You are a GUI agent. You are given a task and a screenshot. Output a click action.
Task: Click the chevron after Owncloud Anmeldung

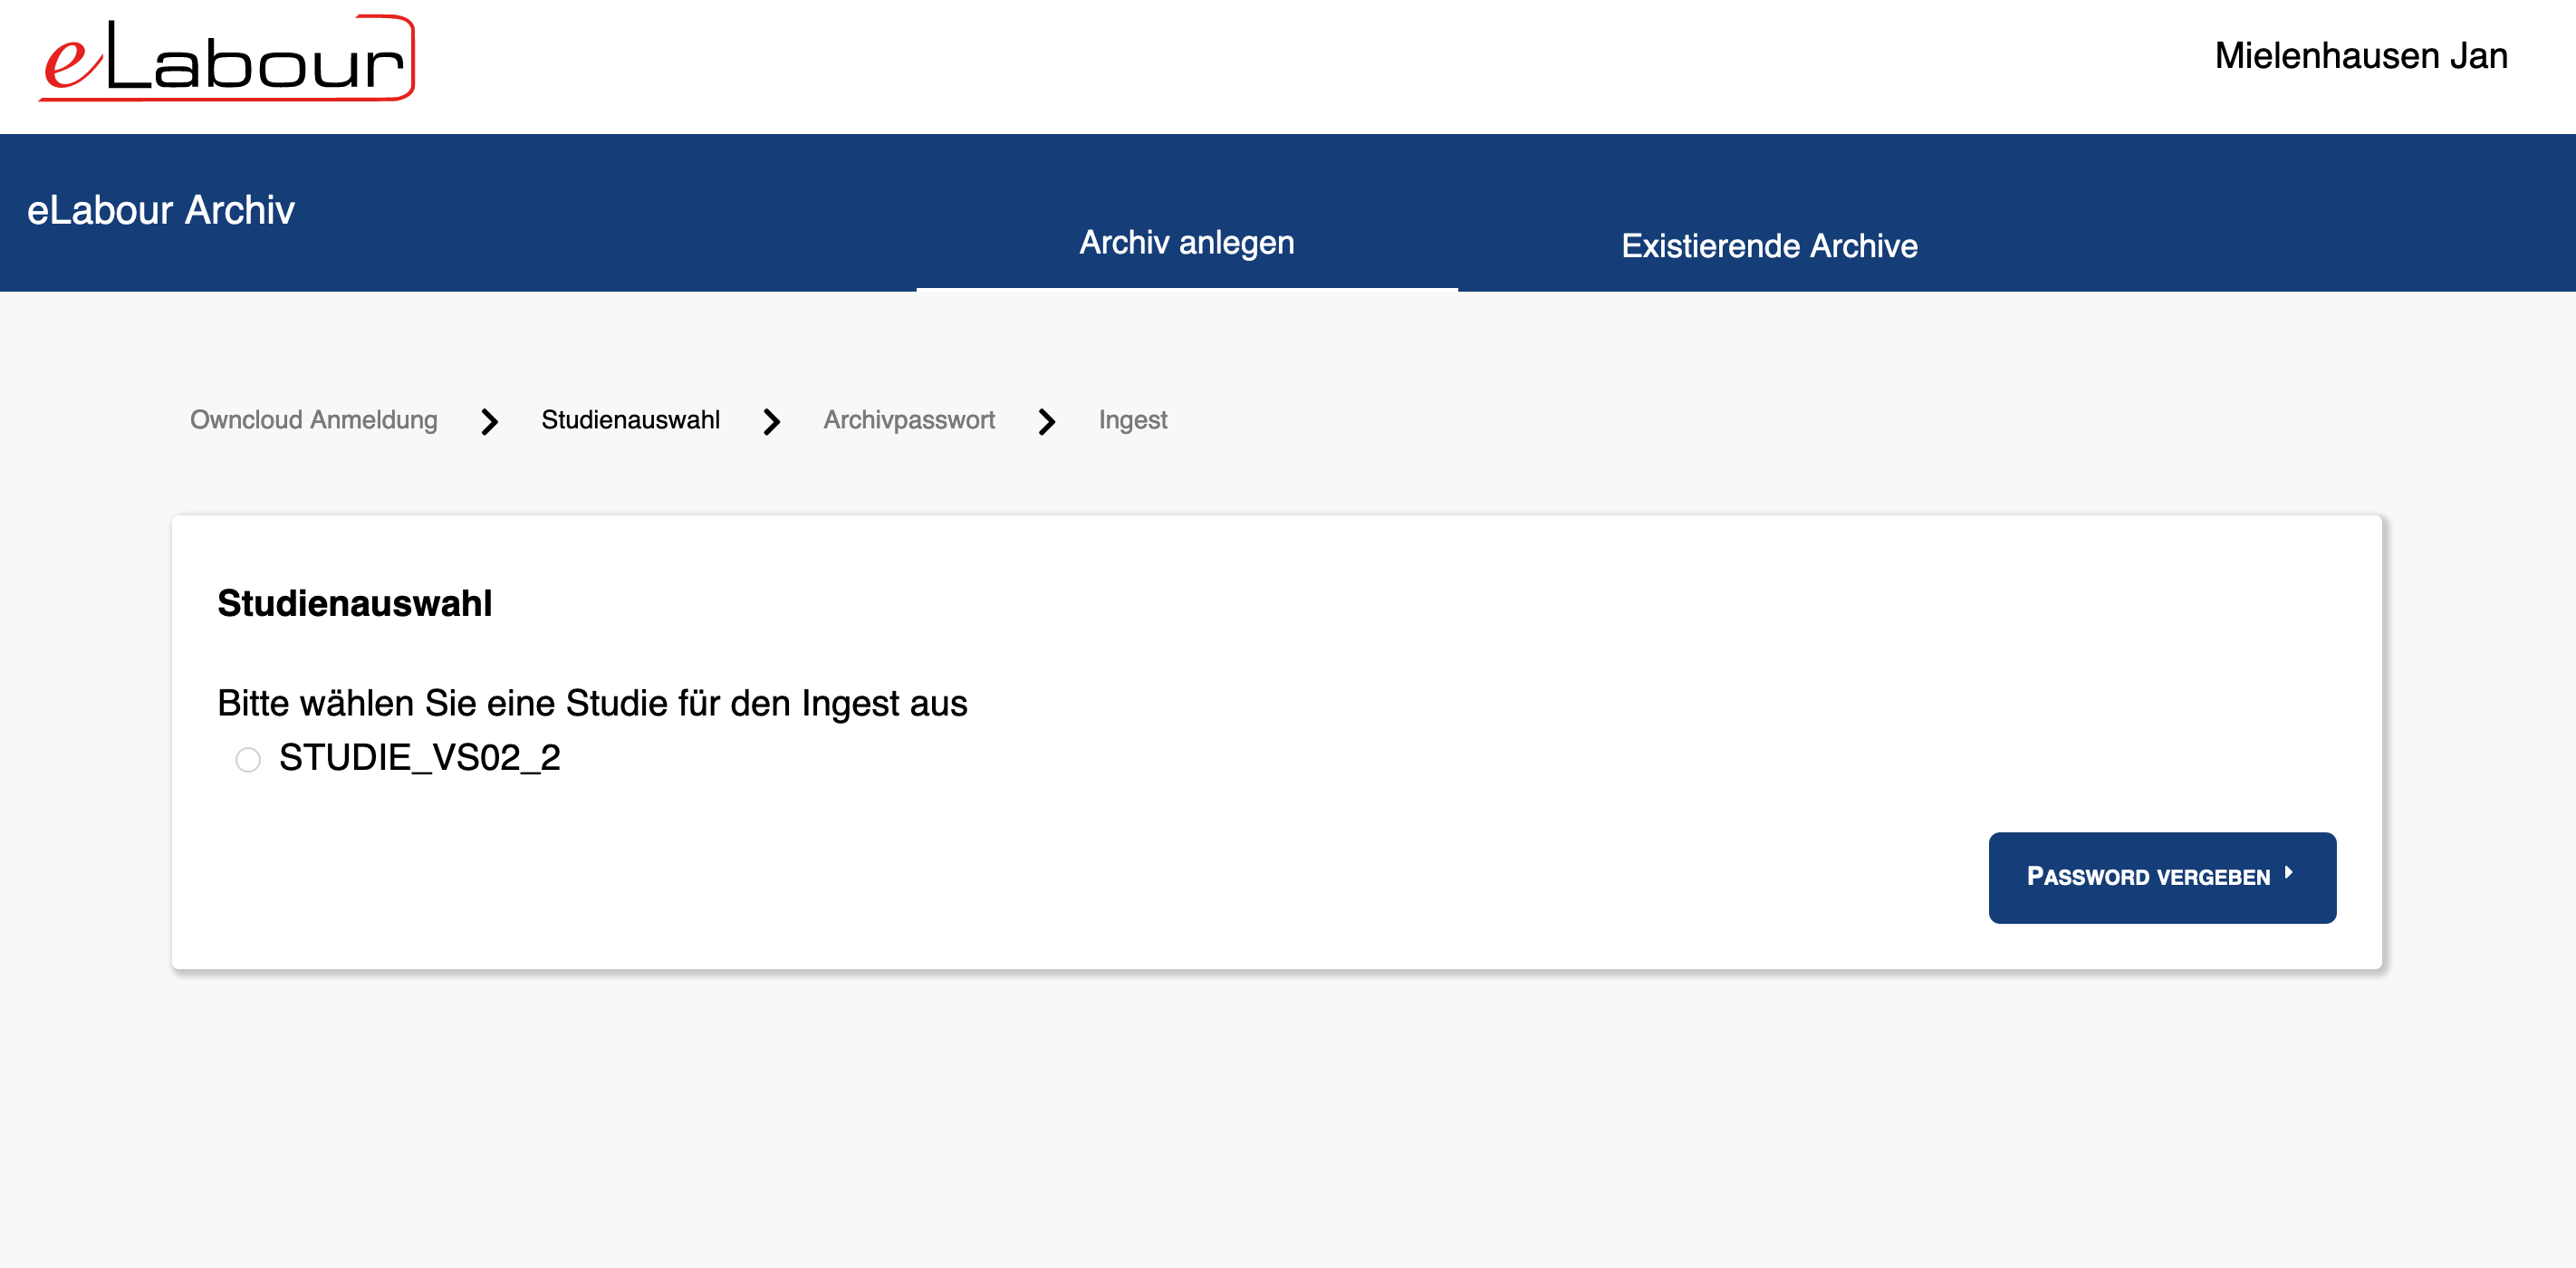click(x=489, y=422)
